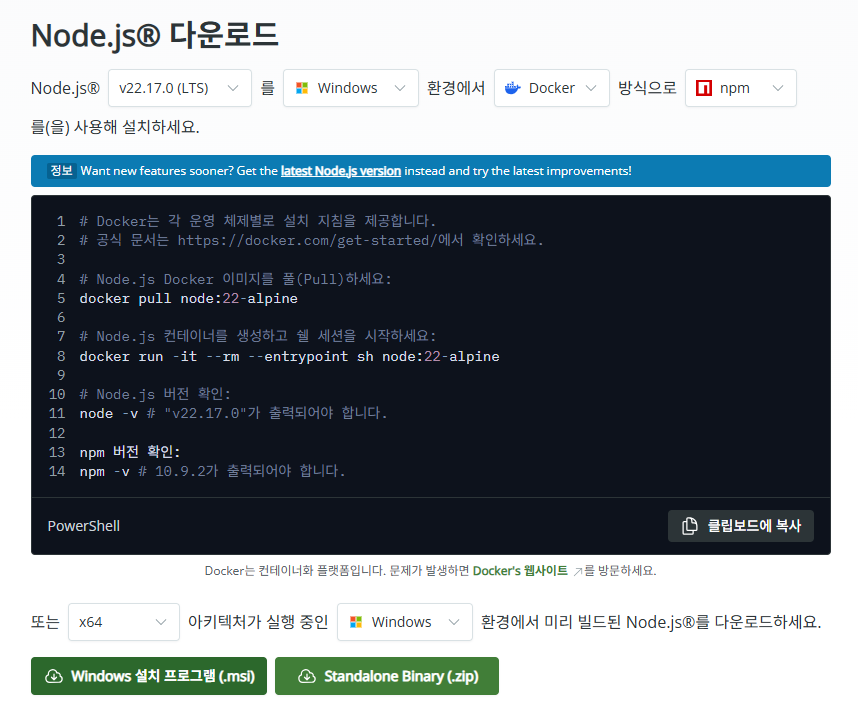Click code line 'npm -v' on line 14
Viewport: 858px width, 712px height.
point(212,471)
